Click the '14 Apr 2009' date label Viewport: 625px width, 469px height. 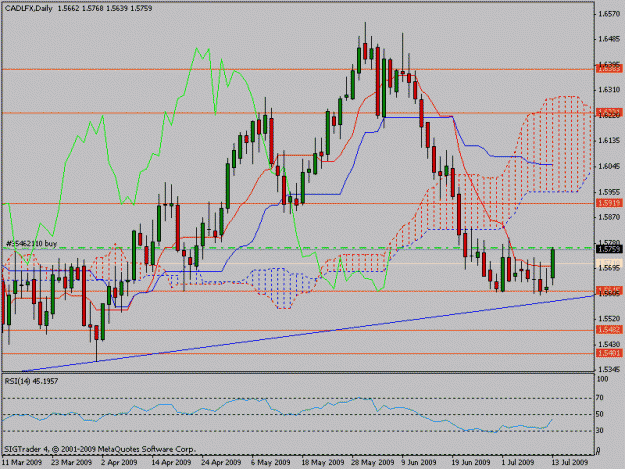[171, 462]
